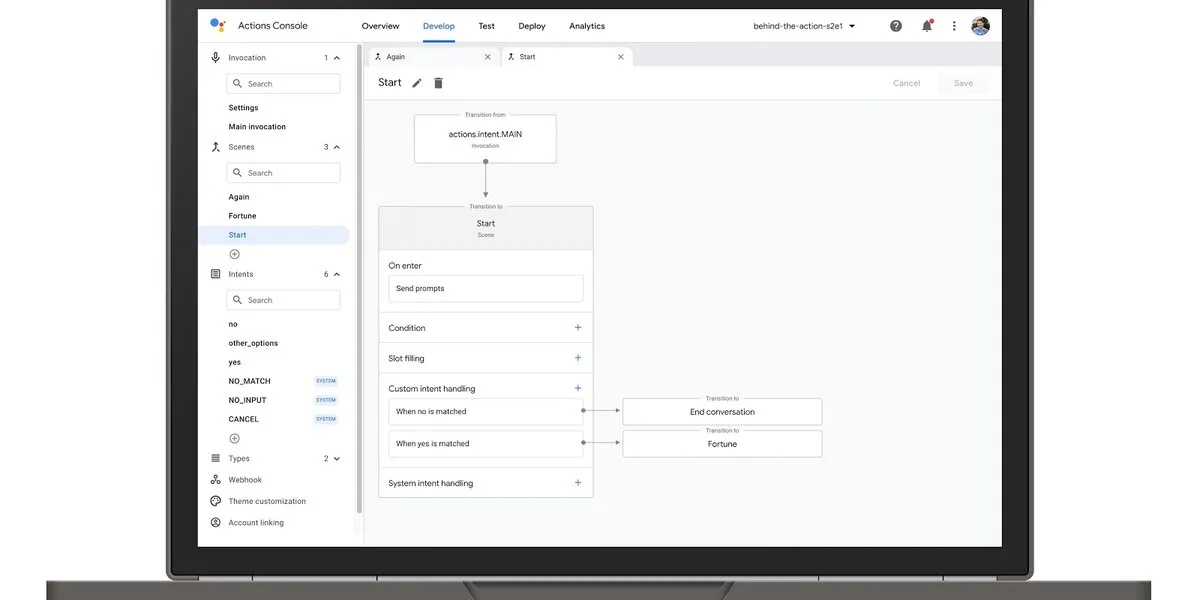Viewport: 1200px width, 600px height.
Task: Switch to the Test tab
Action: coord(486,26)
